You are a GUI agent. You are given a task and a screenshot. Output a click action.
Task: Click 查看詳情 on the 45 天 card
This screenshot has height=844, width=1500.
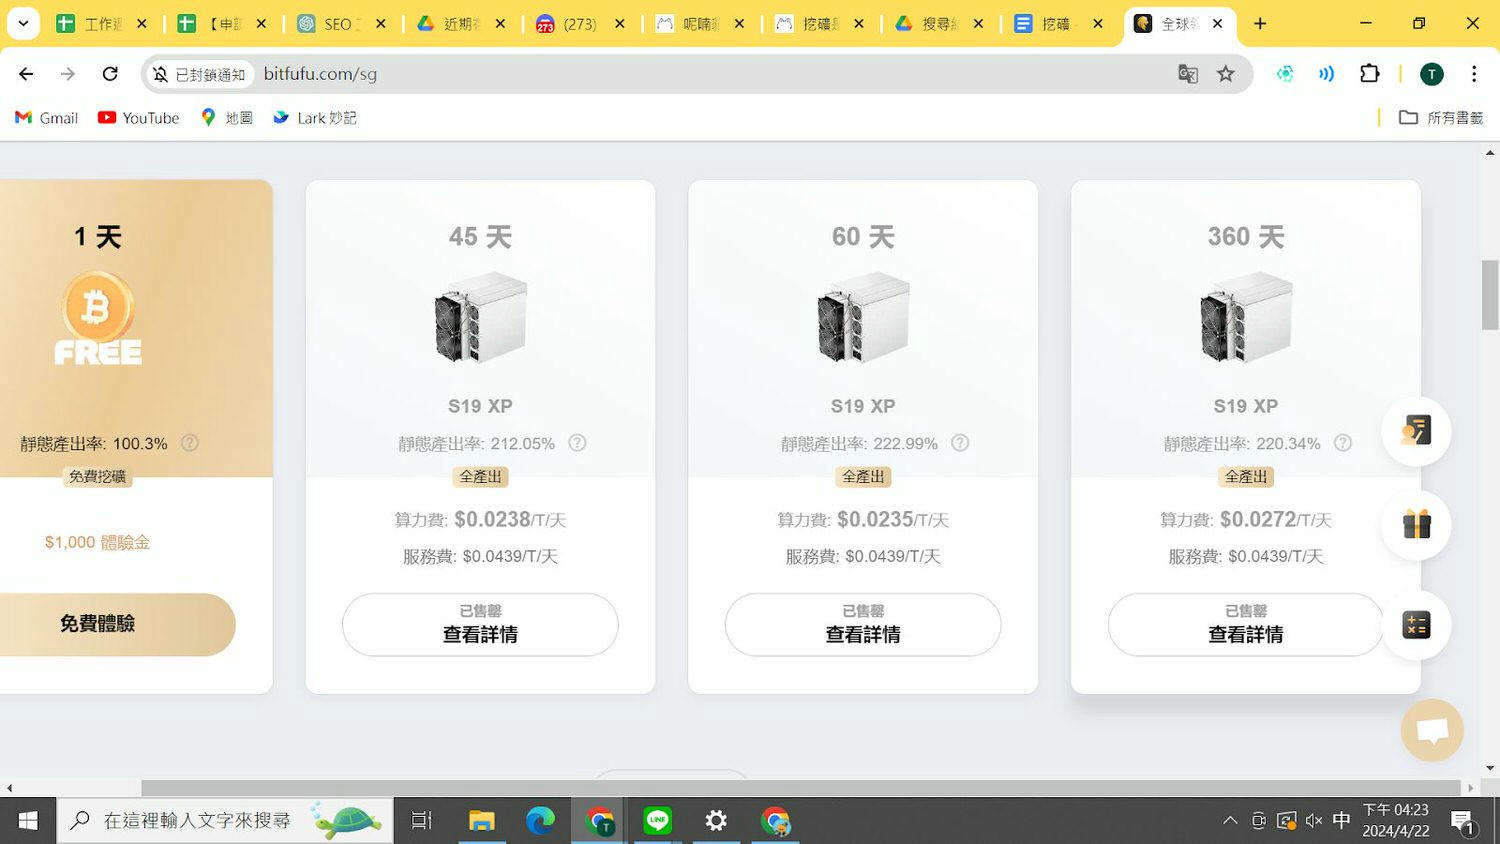pyautogui.click(x=480, y=625)
